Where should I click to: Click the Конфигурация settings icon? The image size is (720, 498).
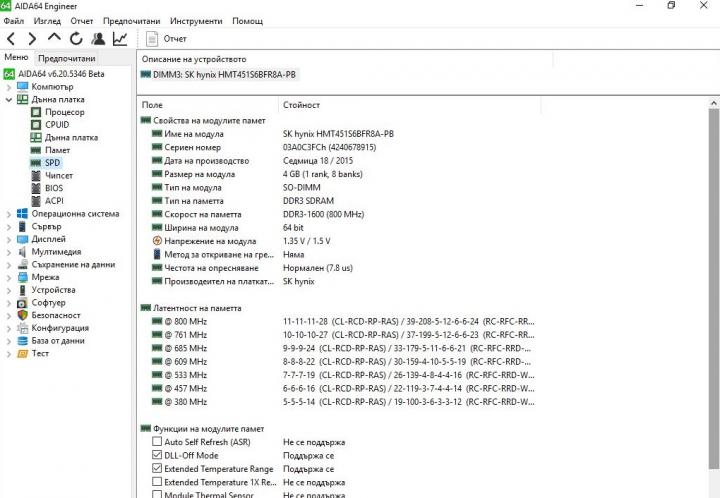22,328
